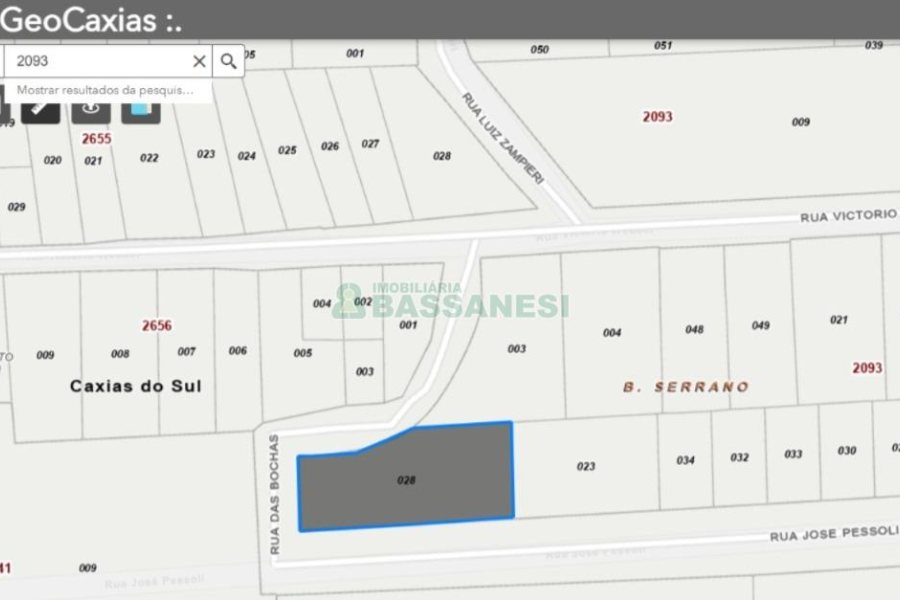The width and height of the screenshot is (900, 600).
Task: Click the search magnifier icon
Action: (x=229, y=61)
